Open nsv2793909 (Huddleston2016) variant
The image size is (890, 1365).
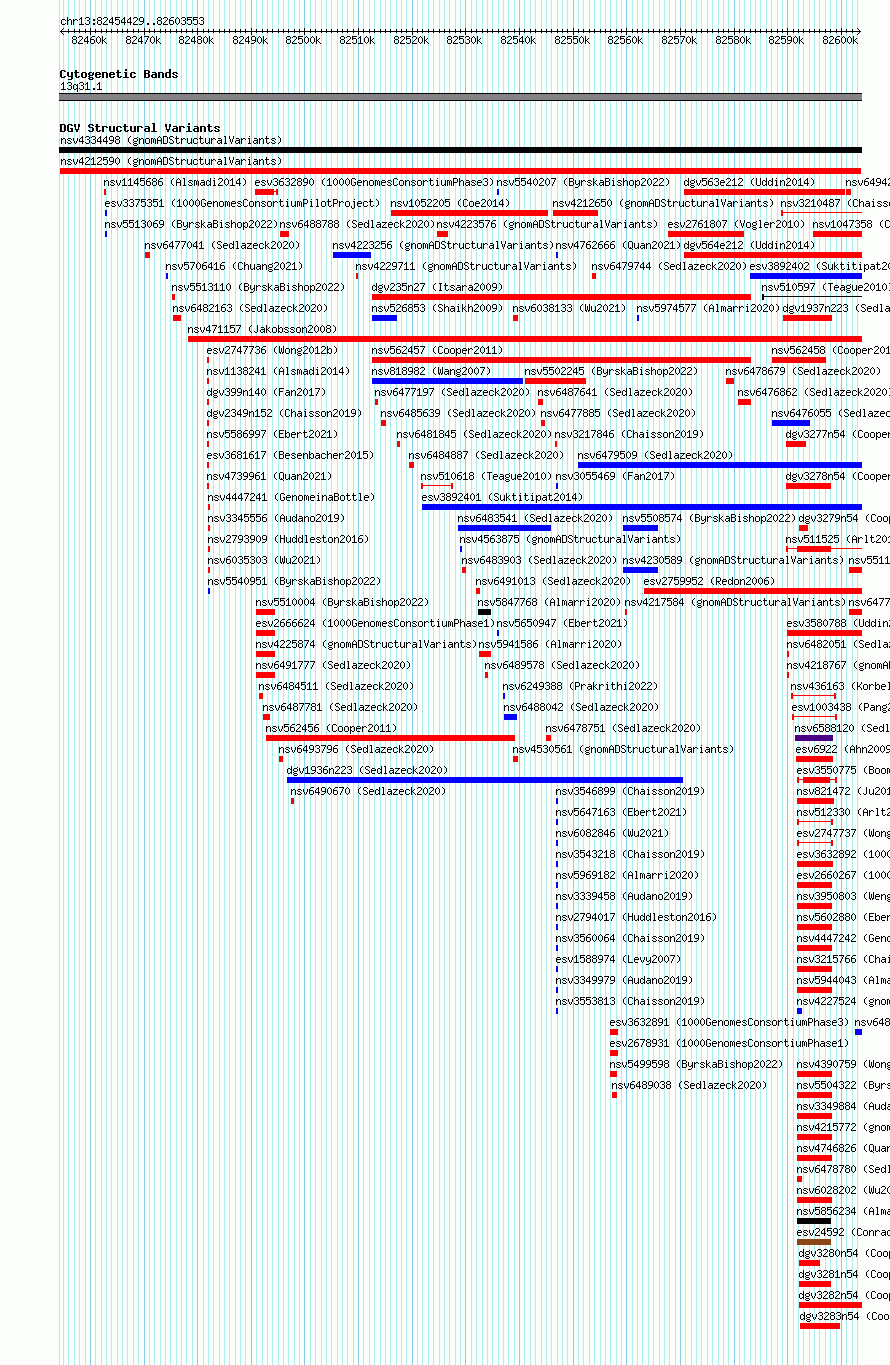pyautogui.click(x=290, y=539)
